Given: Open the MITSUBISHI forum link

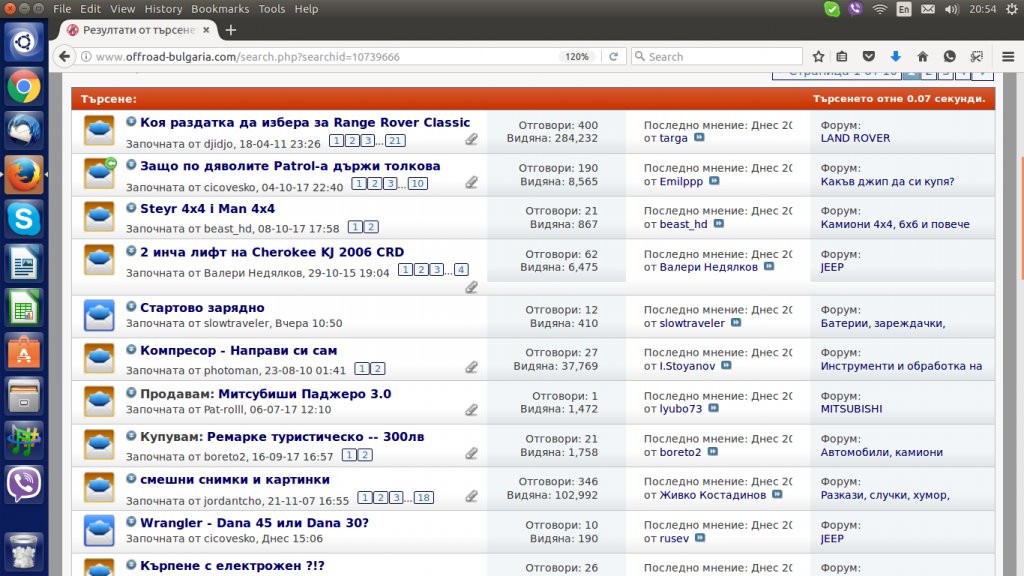Looking at the screenshot, I should (852, 409).
